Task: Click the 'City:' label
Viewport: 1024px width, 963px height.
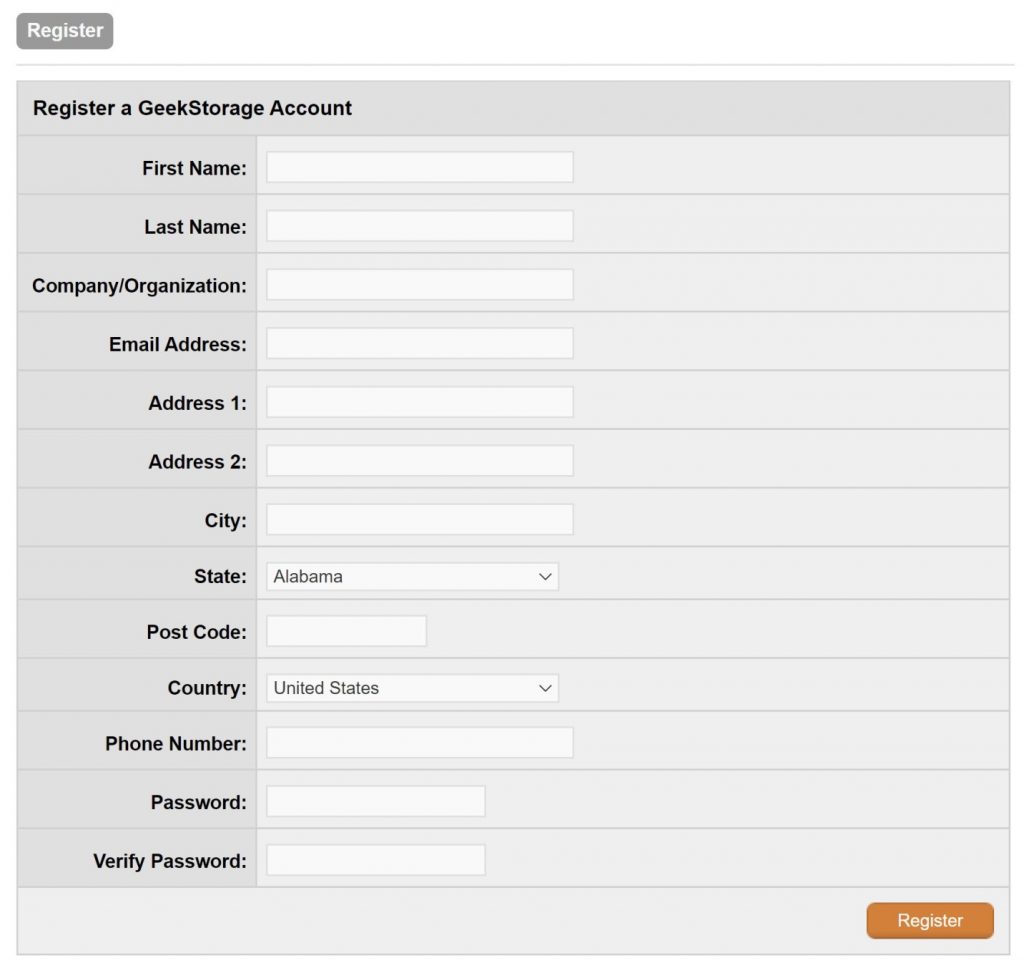Action: (x=225, y=521)
